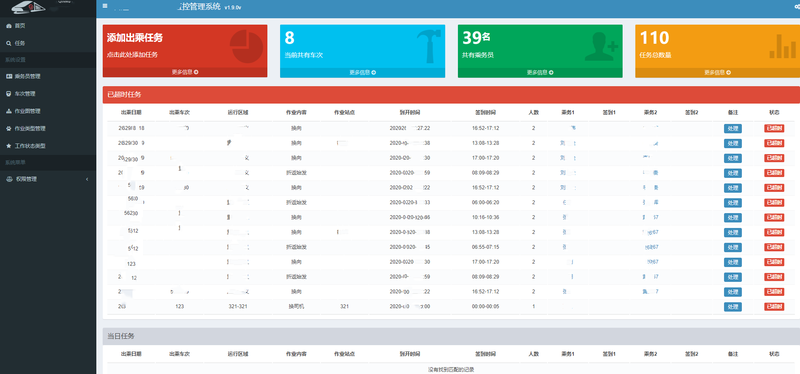The height and width of the screenshot is (374, 800).
Task: Click the paw icon for 作业类型管理
Action: click(x=9, y=129)
